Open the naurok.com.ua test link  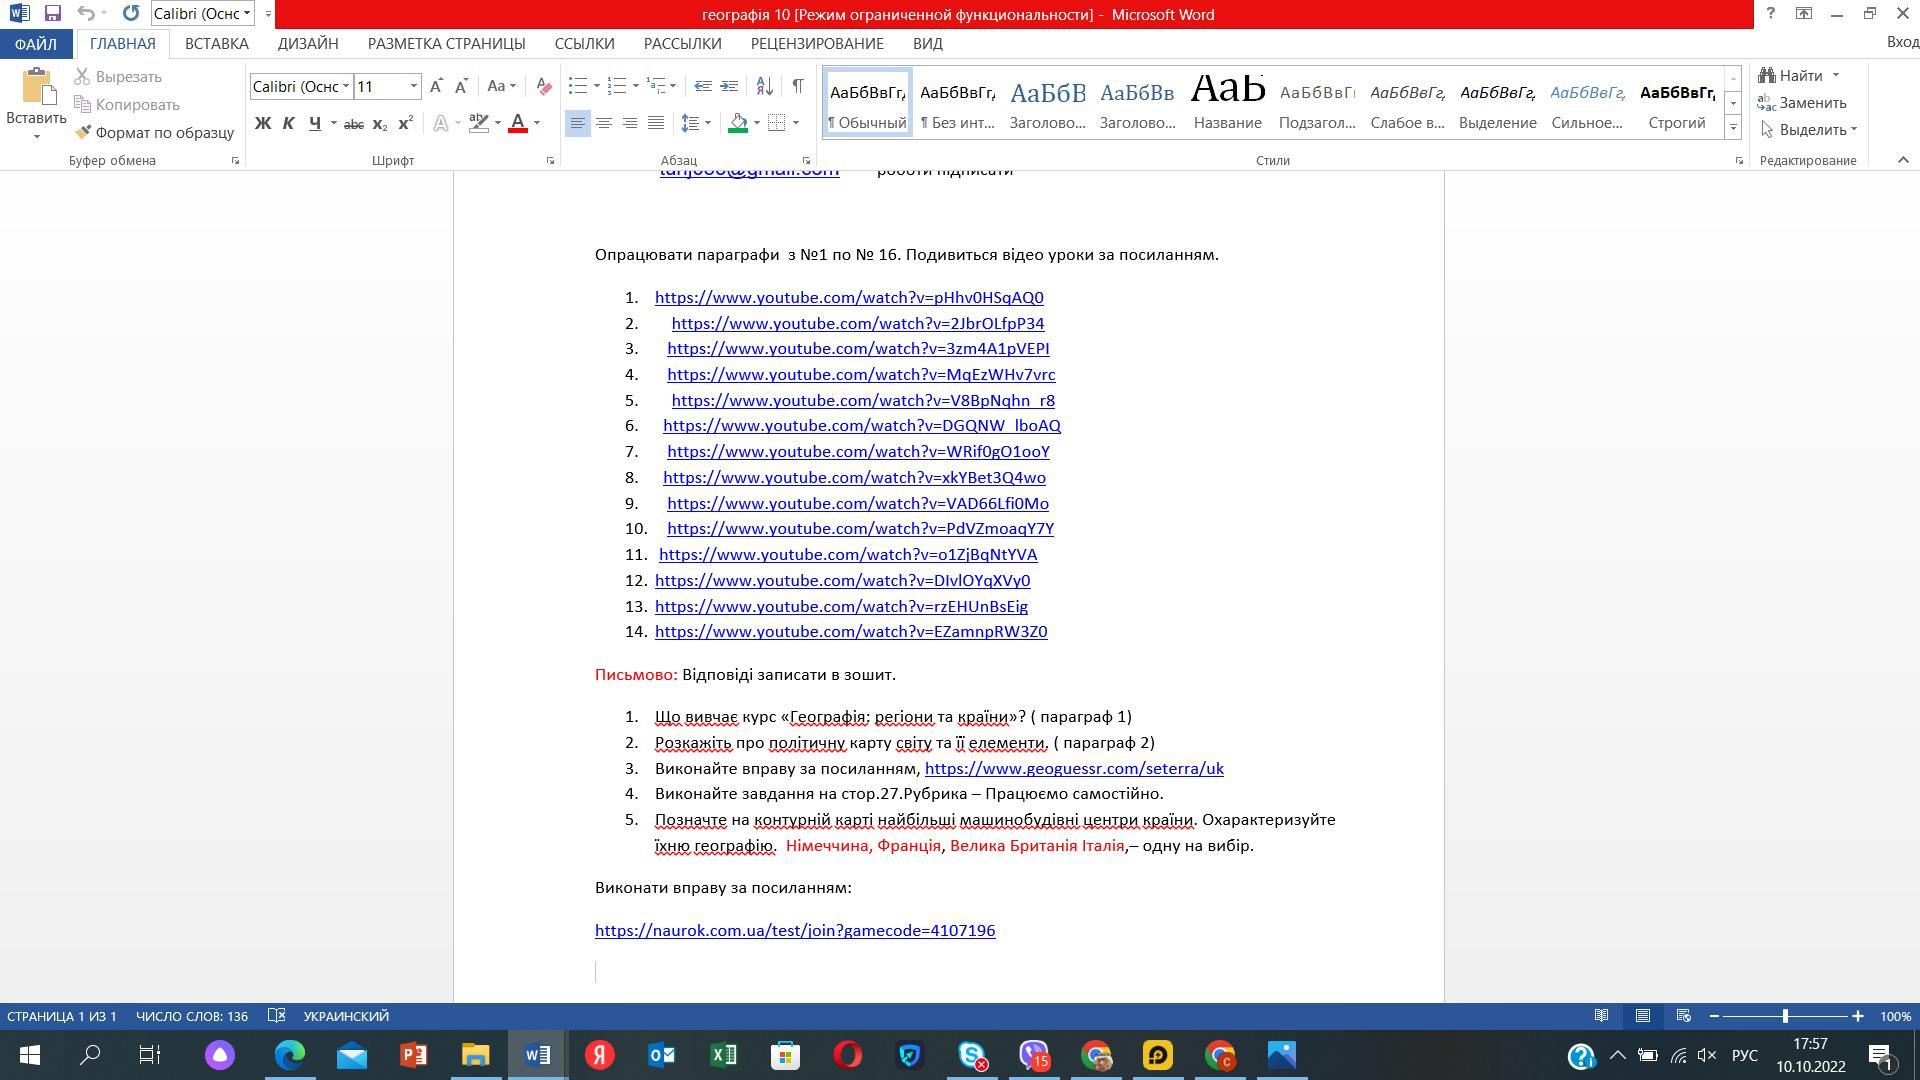pos(794,931)
